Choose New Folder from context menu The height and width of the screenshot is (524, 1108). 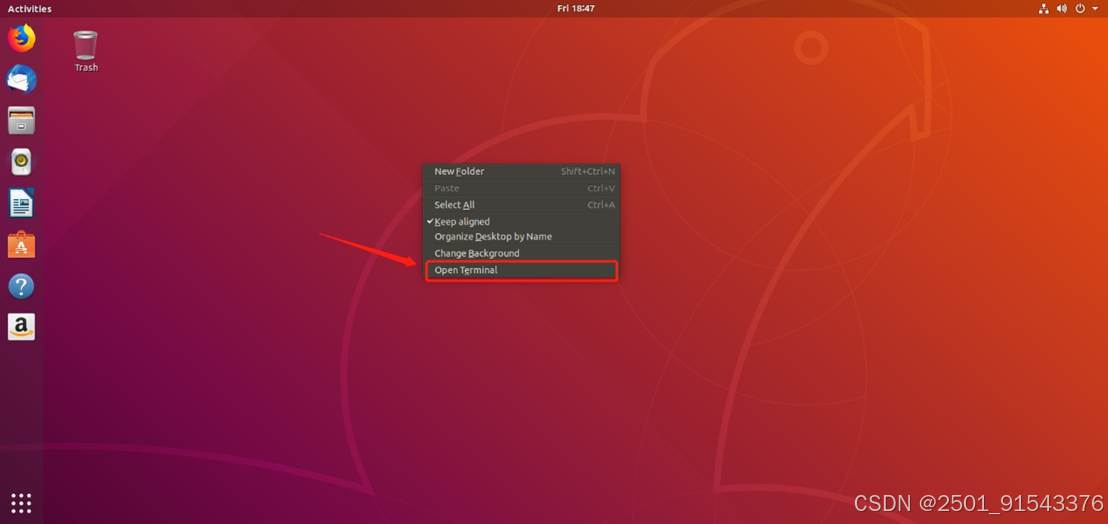[x=521, y=171]
